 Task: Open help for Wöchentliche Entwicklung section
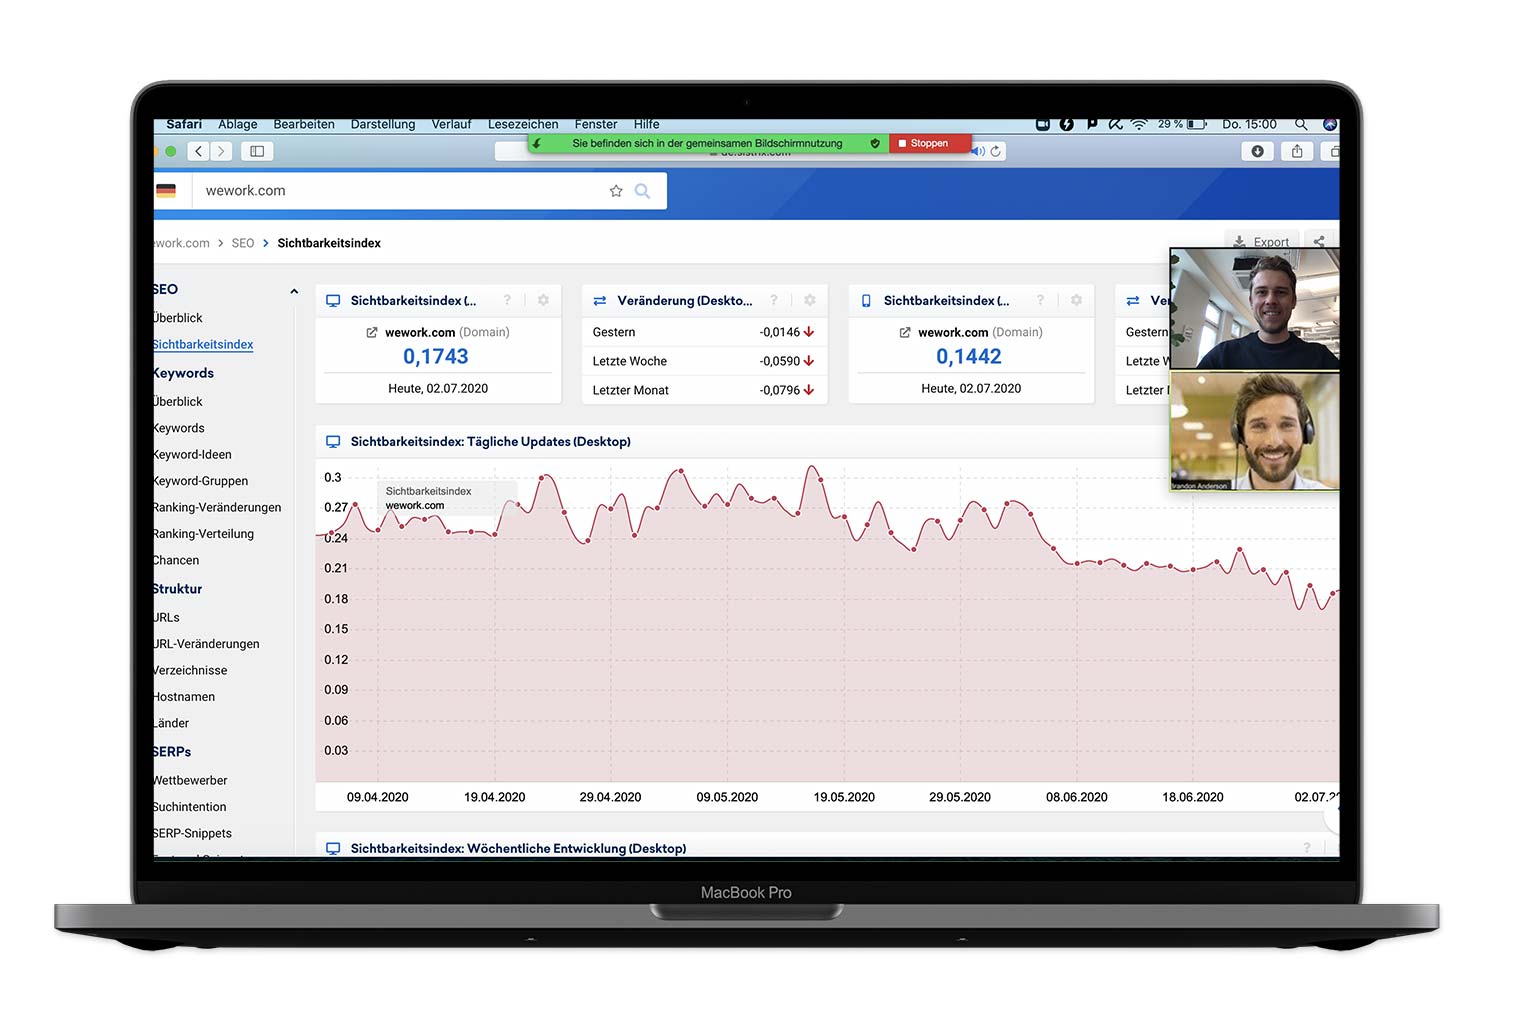pyautogui.click(x=1307, y=848)
